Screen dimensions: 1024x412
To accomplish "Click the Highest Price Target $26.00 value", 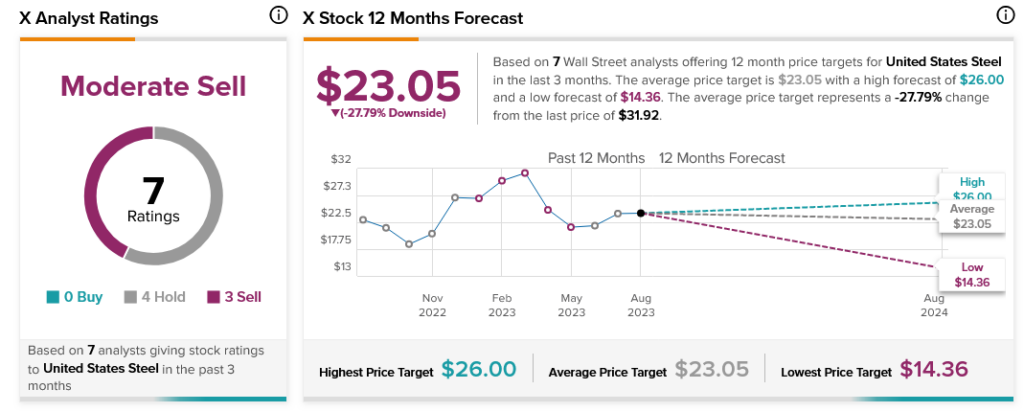I will tap(479, 370).
